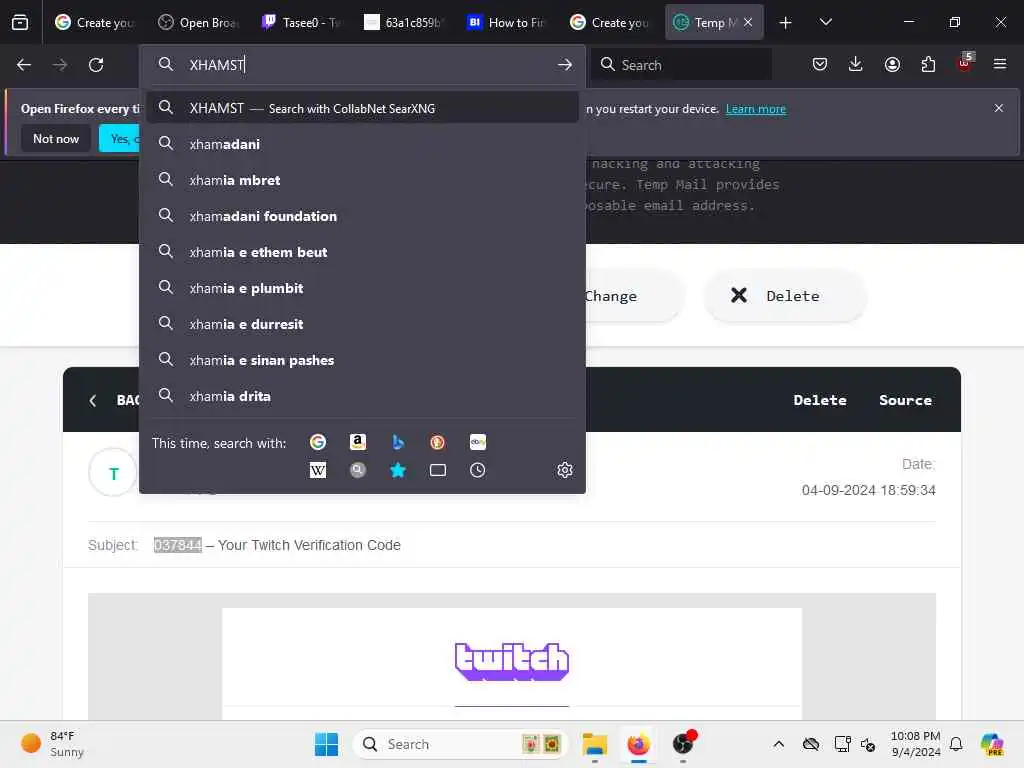The width and height of the screenshot is (1024, 768).
Task: Search this time with Wikipedia
Action: coord(318,470)
